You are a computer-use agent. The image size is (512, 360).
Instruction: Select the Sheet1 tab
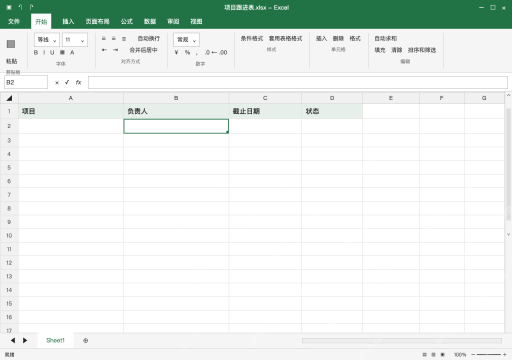(55, 340)
